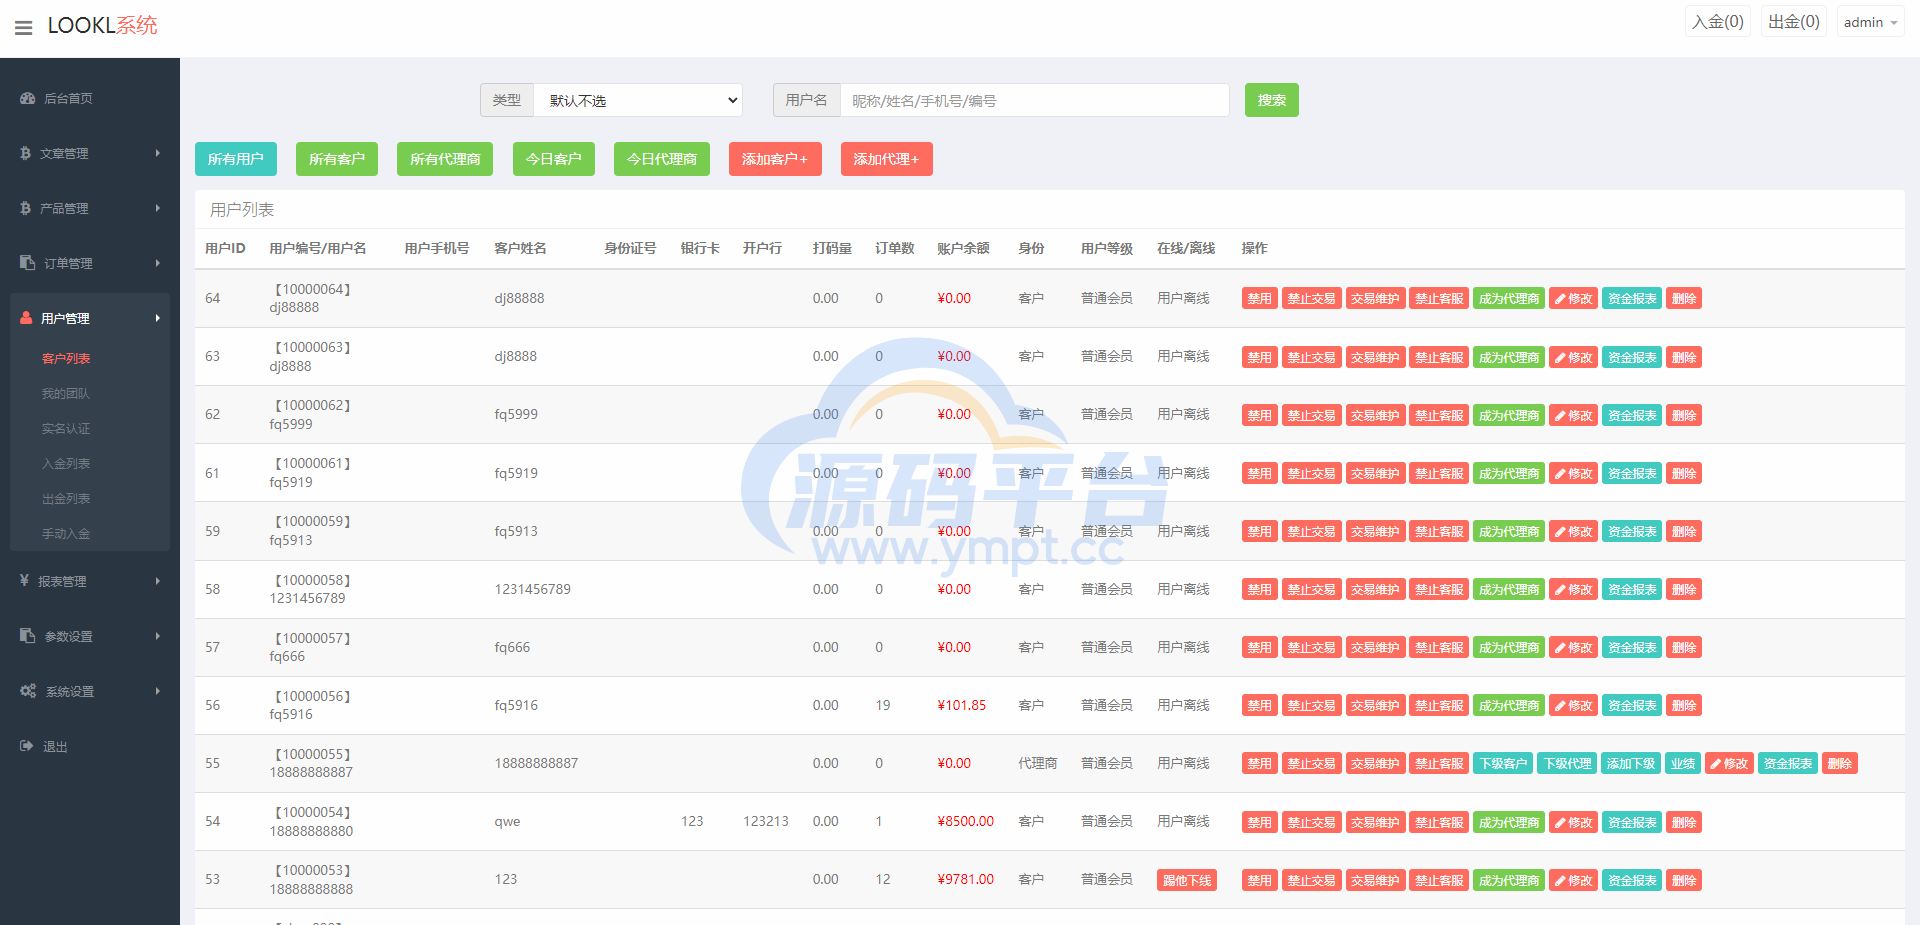Click the copy icon beside 订单管理

tap(28, 263)
